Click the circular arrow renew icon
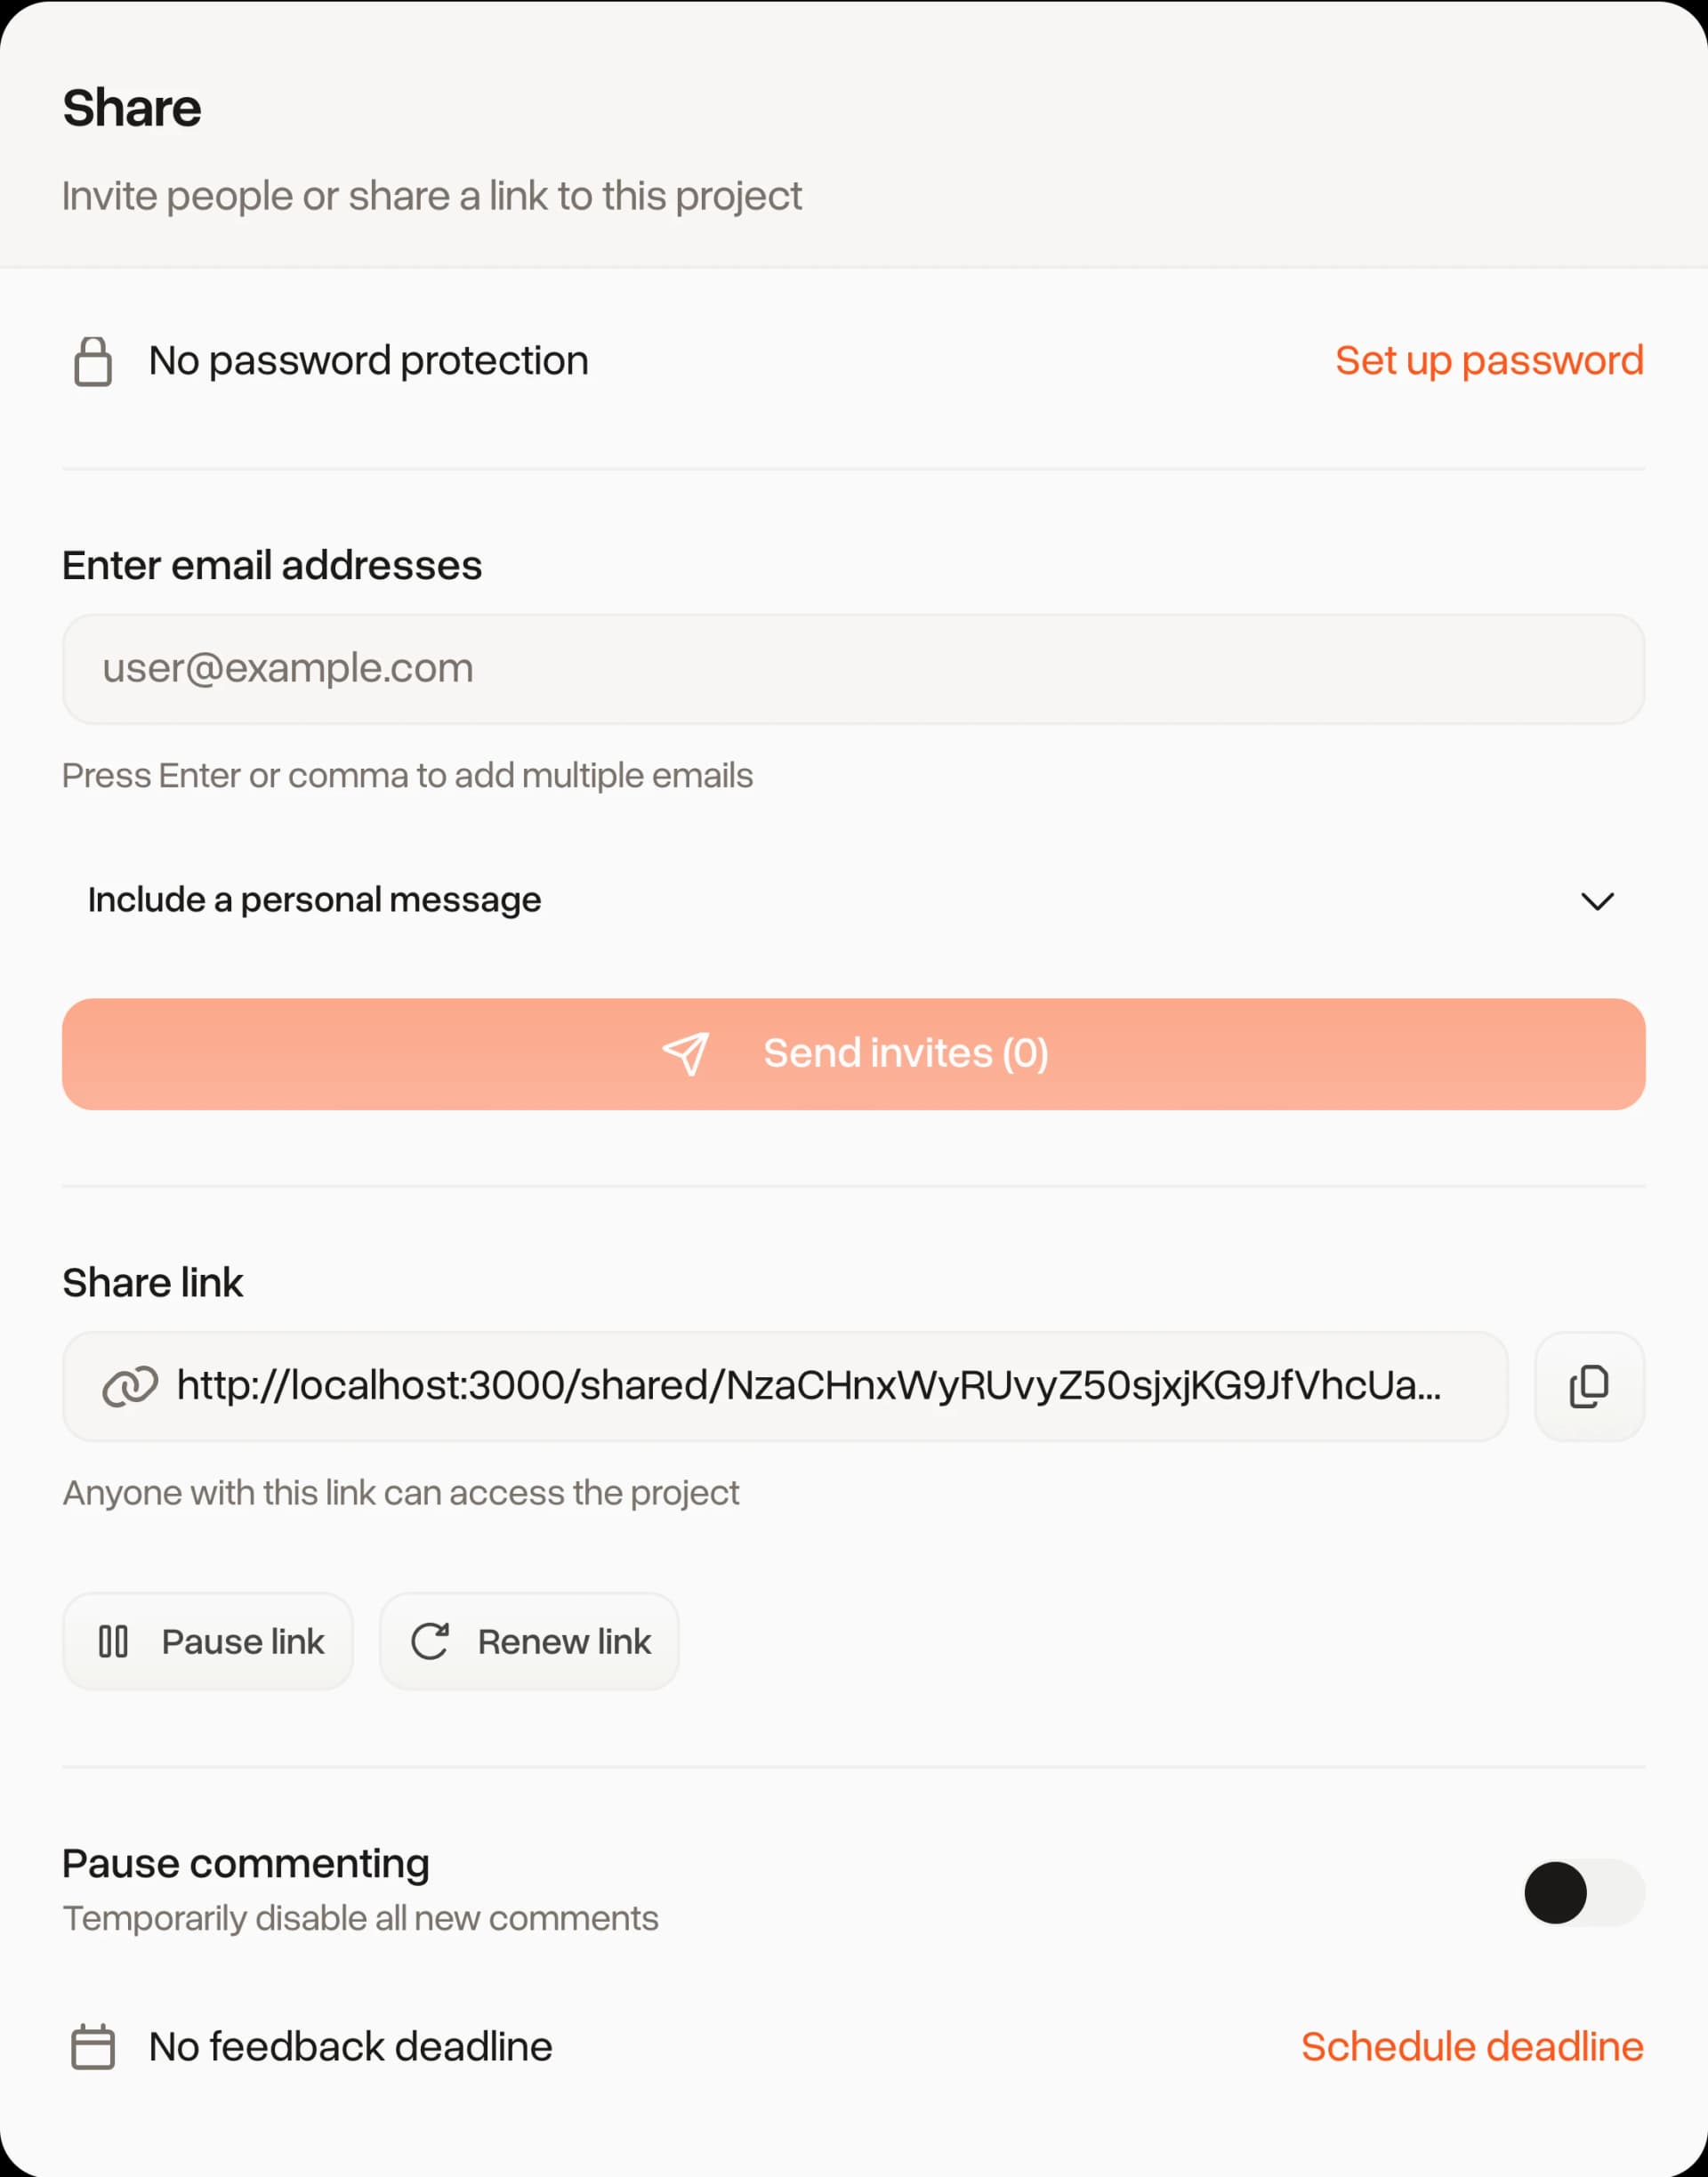This screenshot has height=2177, width=1708. (x=430, y=1641)
